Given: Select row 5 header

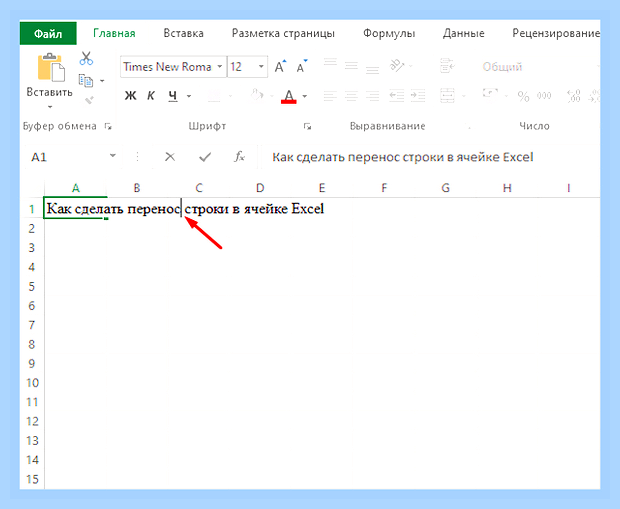Looking at the screenshot, I should click(32, 286).
